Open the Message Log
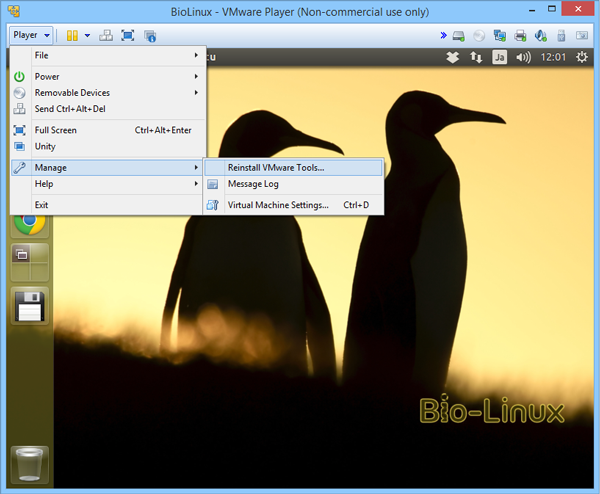 (x=293, y=184)
